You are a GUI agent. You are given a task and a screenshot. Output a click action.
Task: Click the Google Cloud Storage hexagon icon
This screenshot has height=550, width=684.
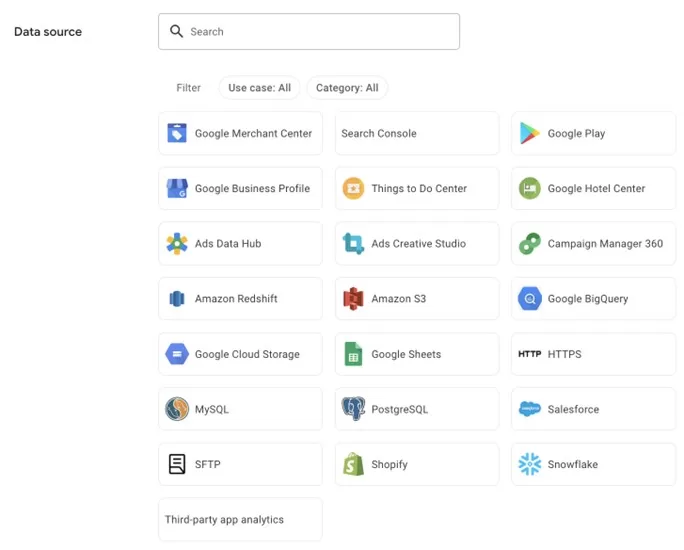coord(177,354)
